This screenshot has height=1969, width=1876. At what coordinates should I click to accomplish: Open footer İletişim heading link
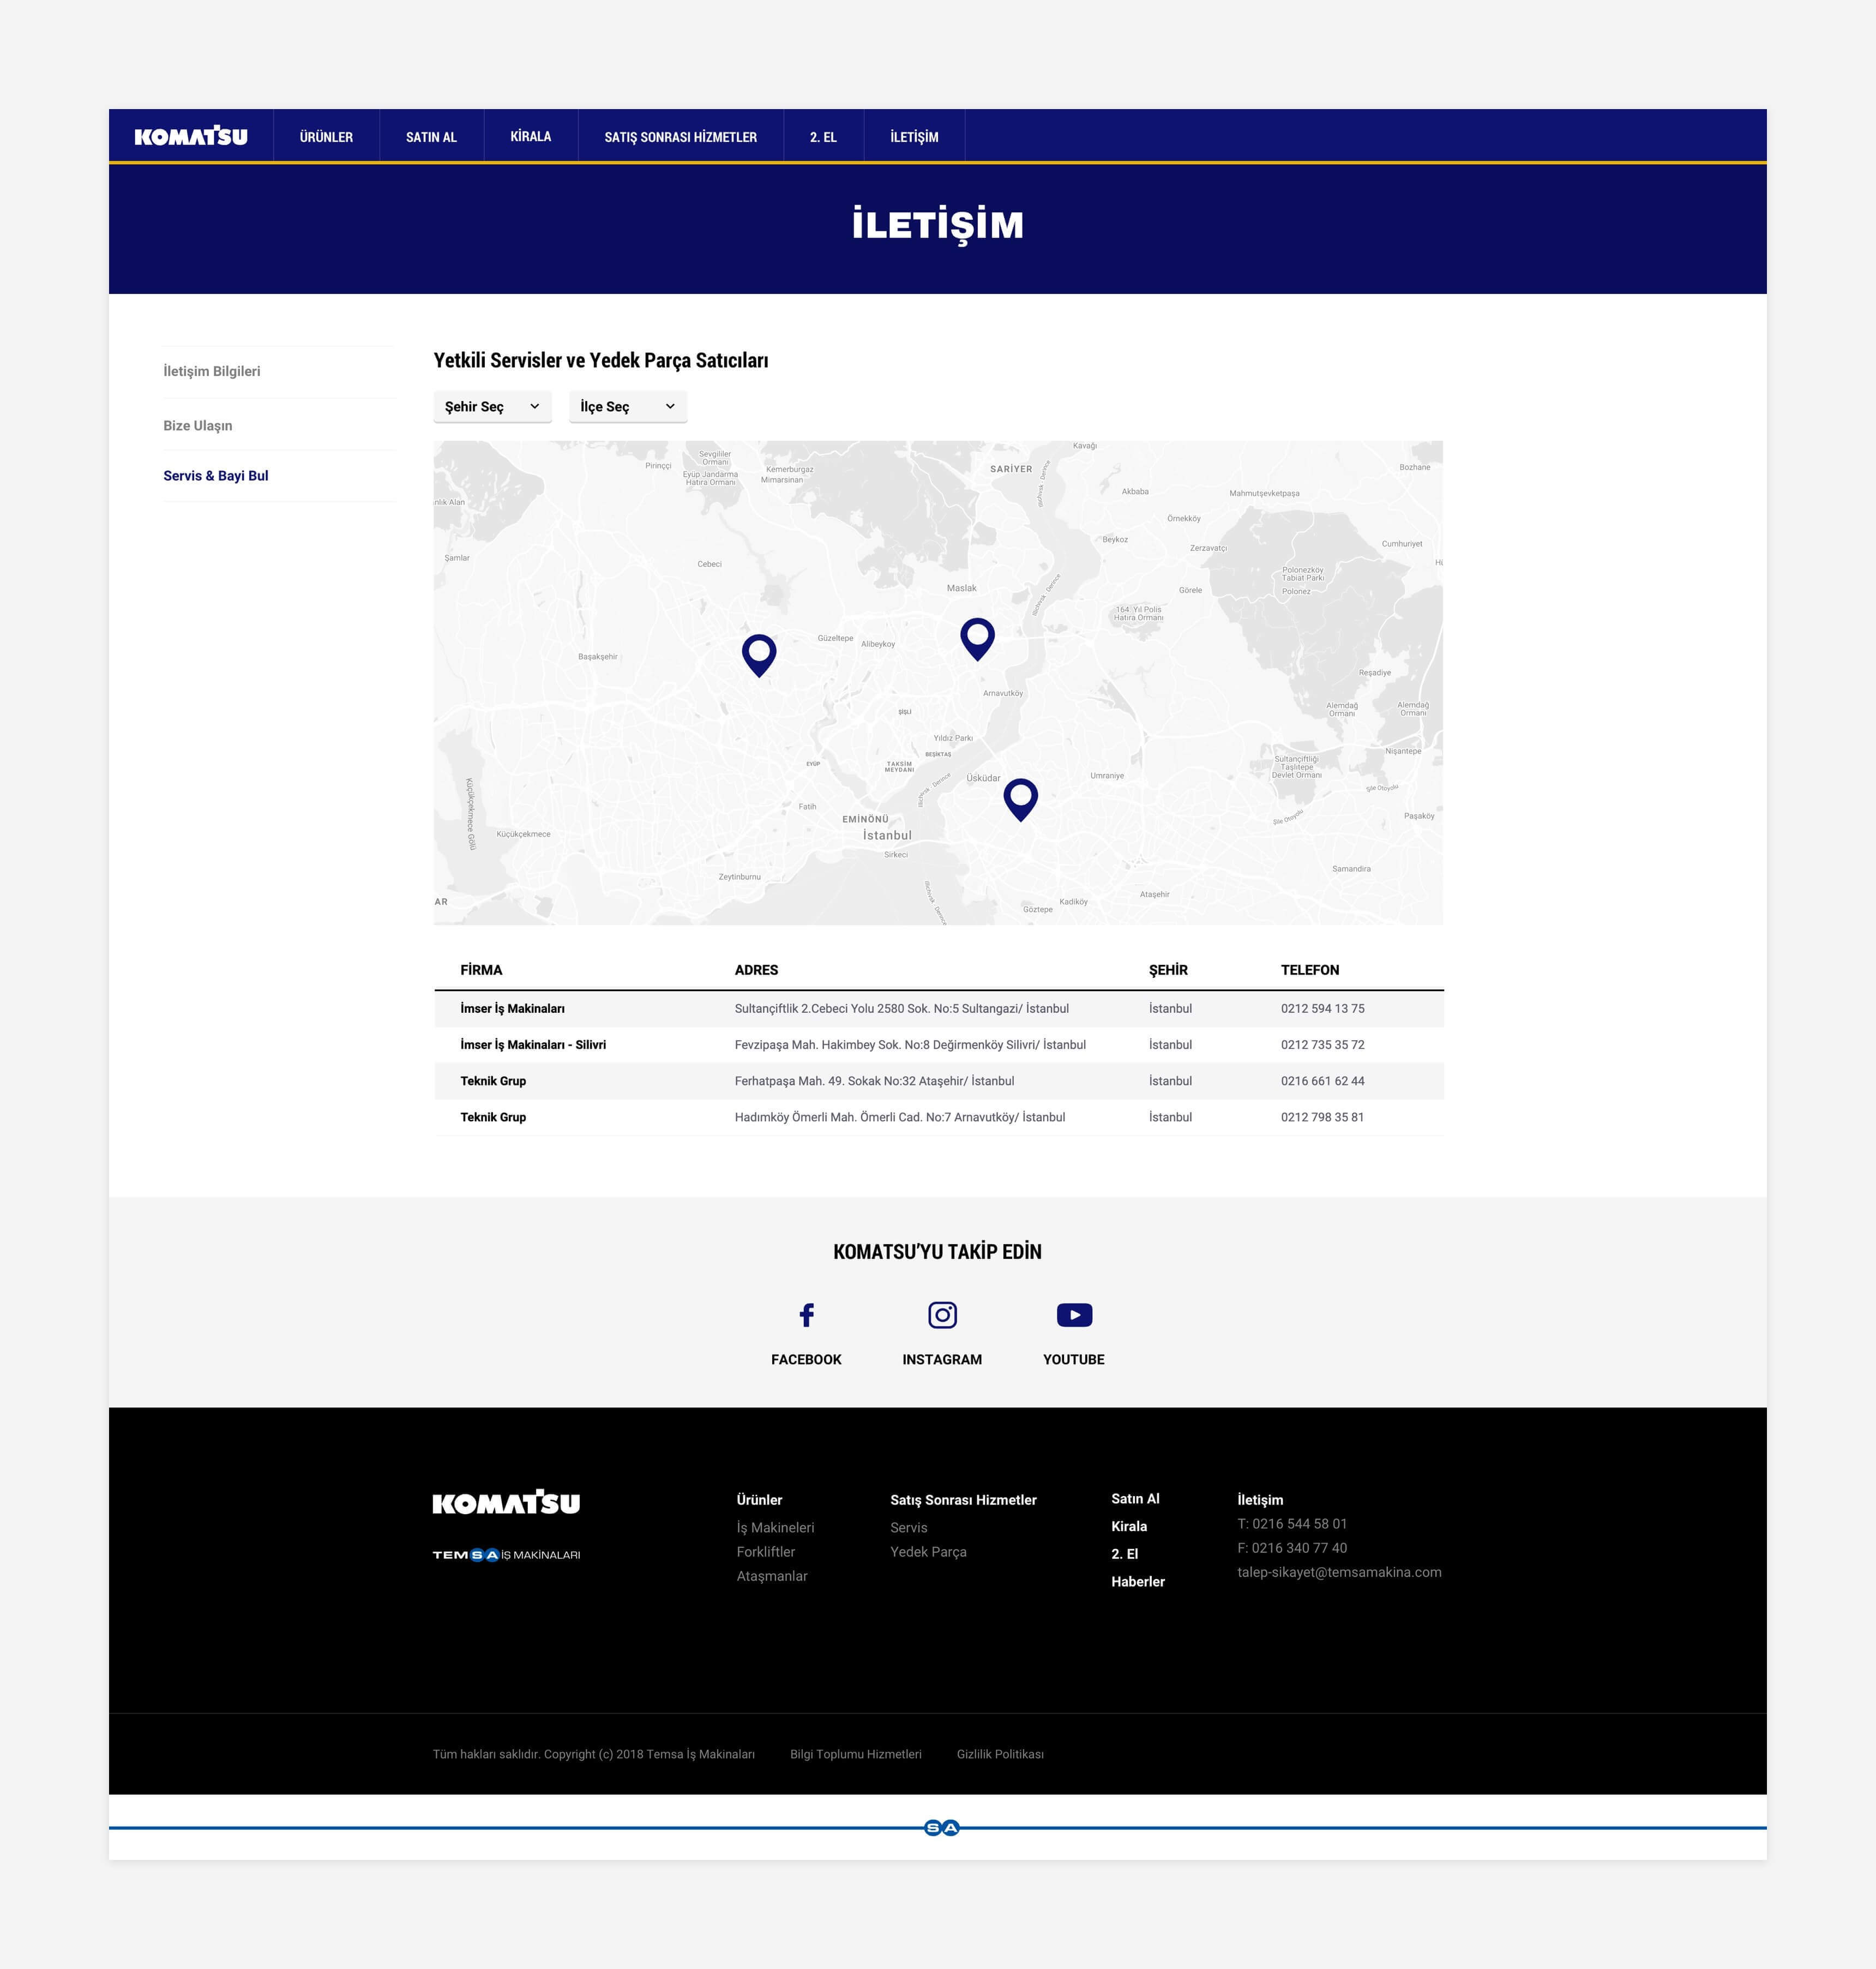click(1260, 1499)
